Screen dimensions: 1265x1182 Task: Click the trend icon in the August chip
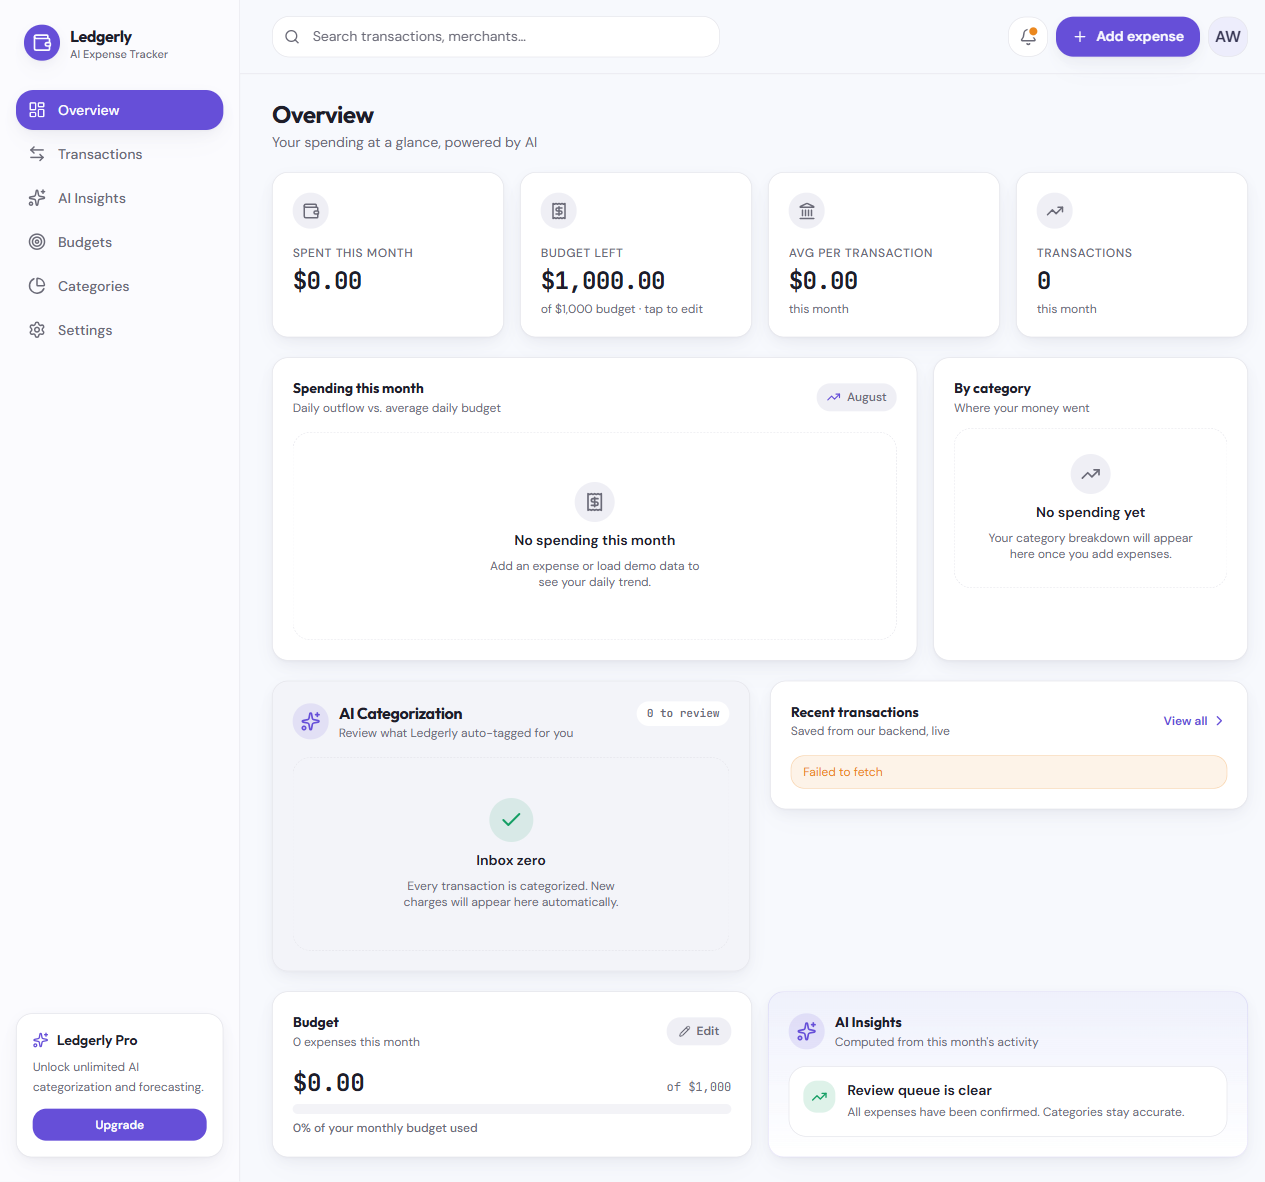pyautogui.click(x=834, y=397)
